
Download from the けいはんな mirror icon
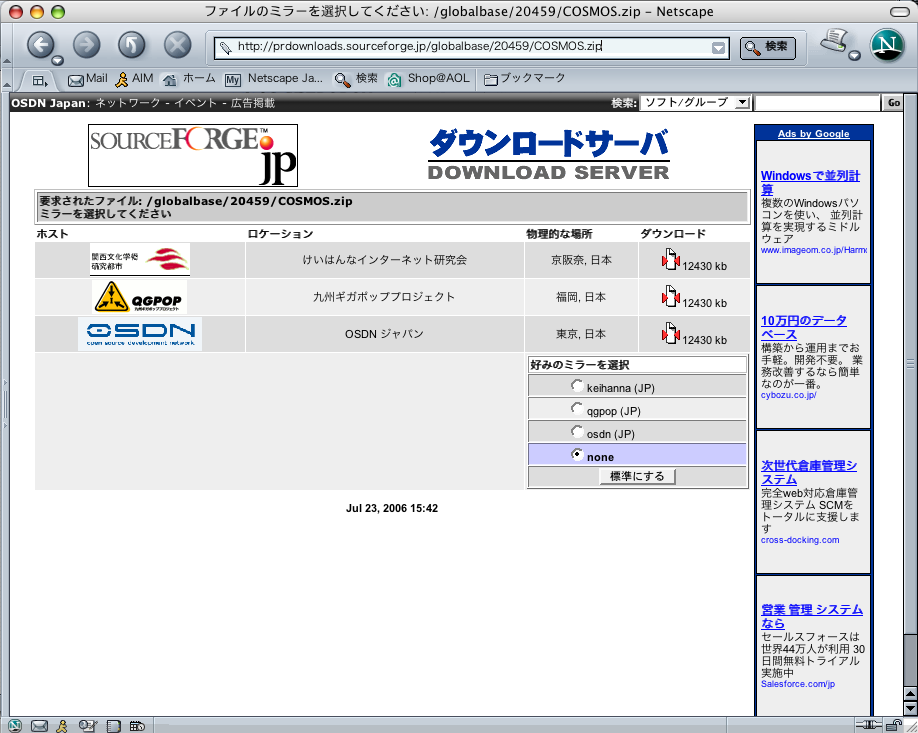click(x=670, y=259)
